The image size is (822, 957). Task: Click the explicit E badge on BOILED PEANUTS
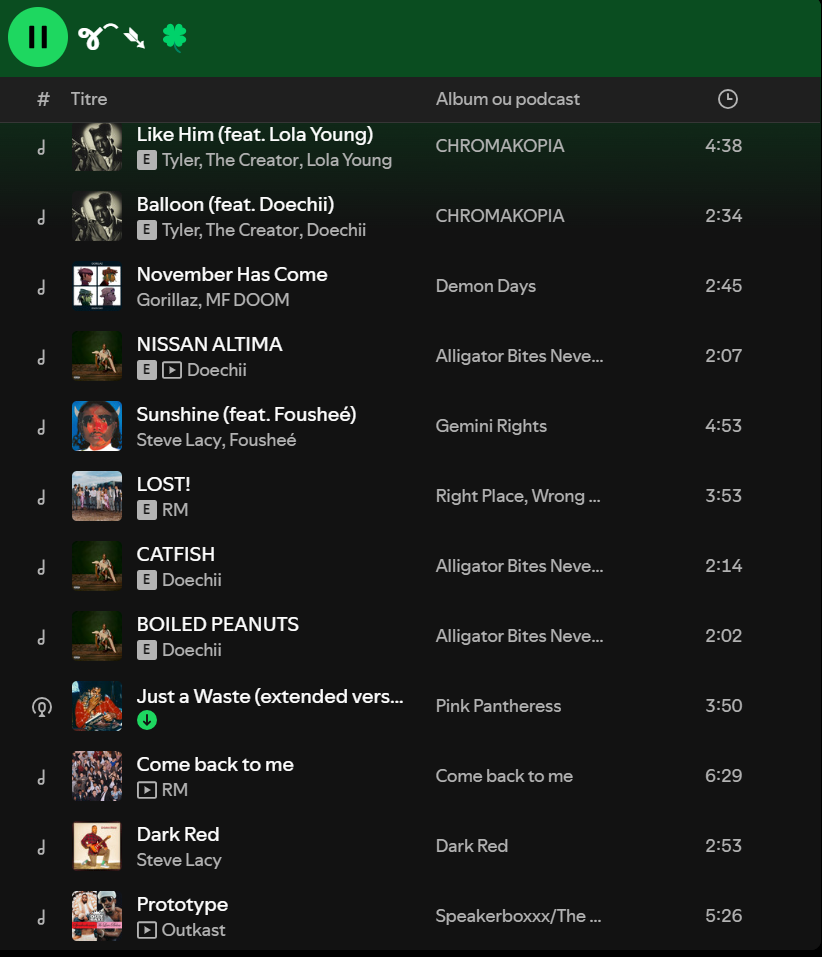coord(146,650)
